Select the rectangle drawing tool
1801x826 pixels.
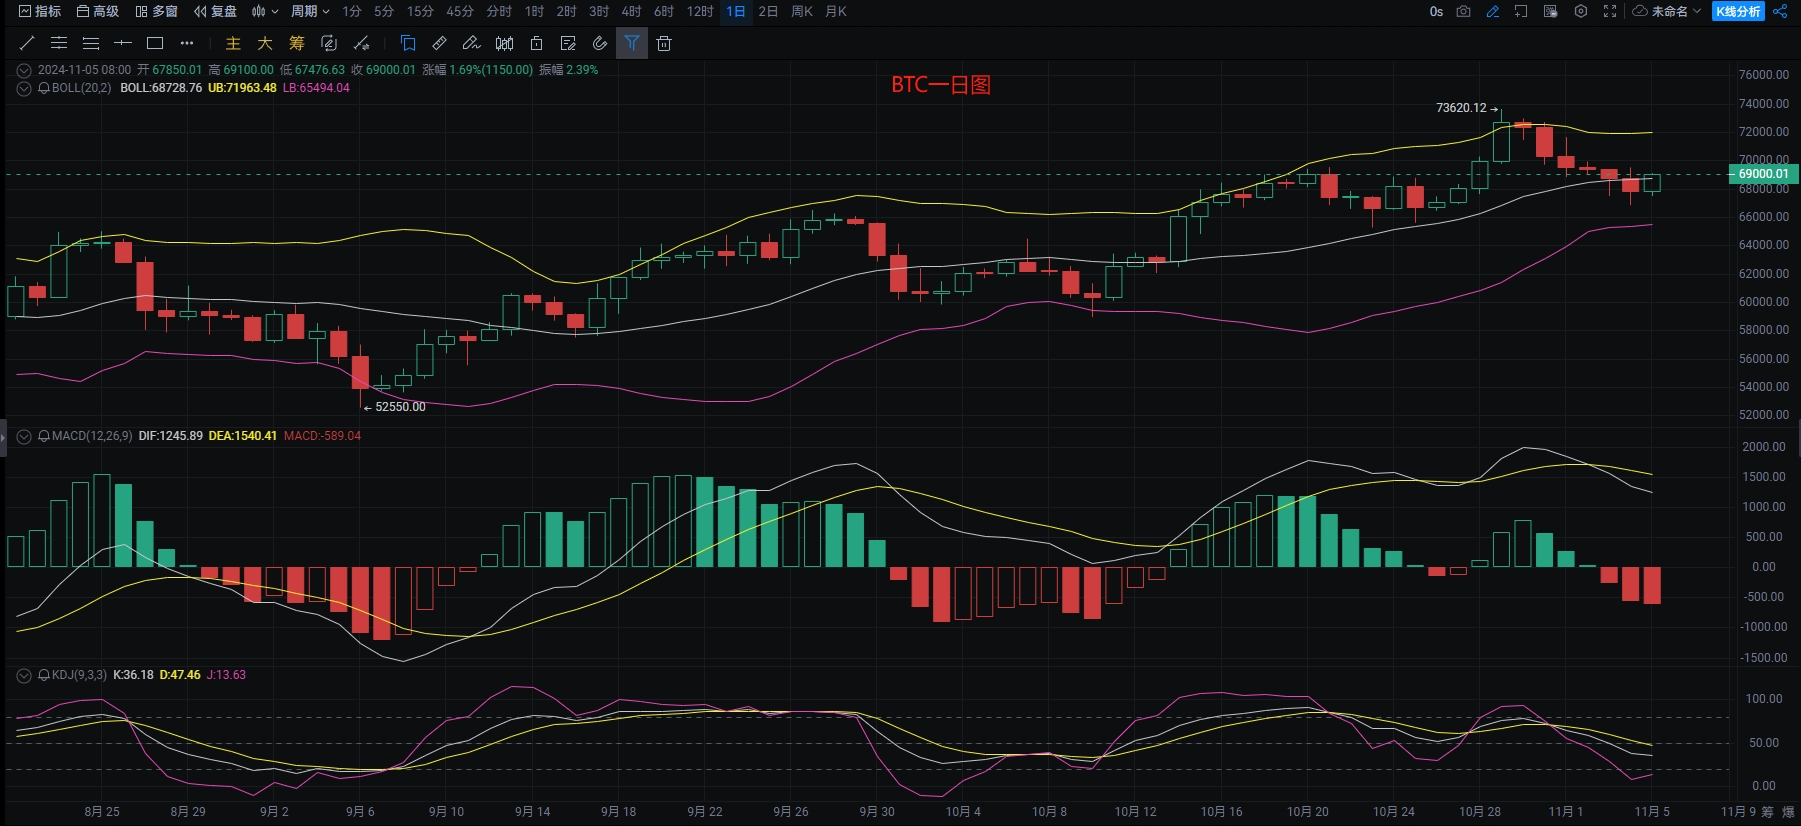click(155, 43)
